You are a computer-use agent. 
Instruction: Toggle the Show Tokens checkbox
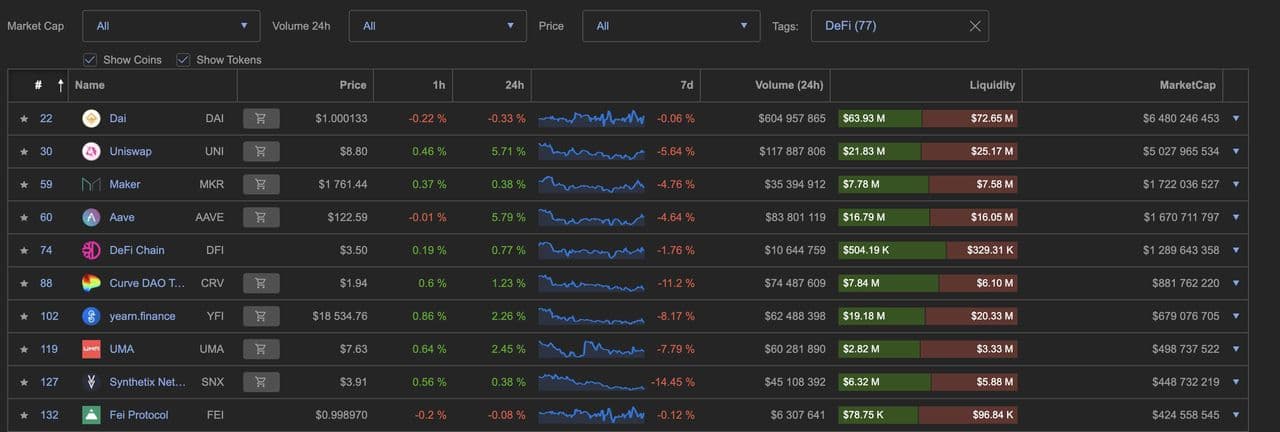click(183, 60)
